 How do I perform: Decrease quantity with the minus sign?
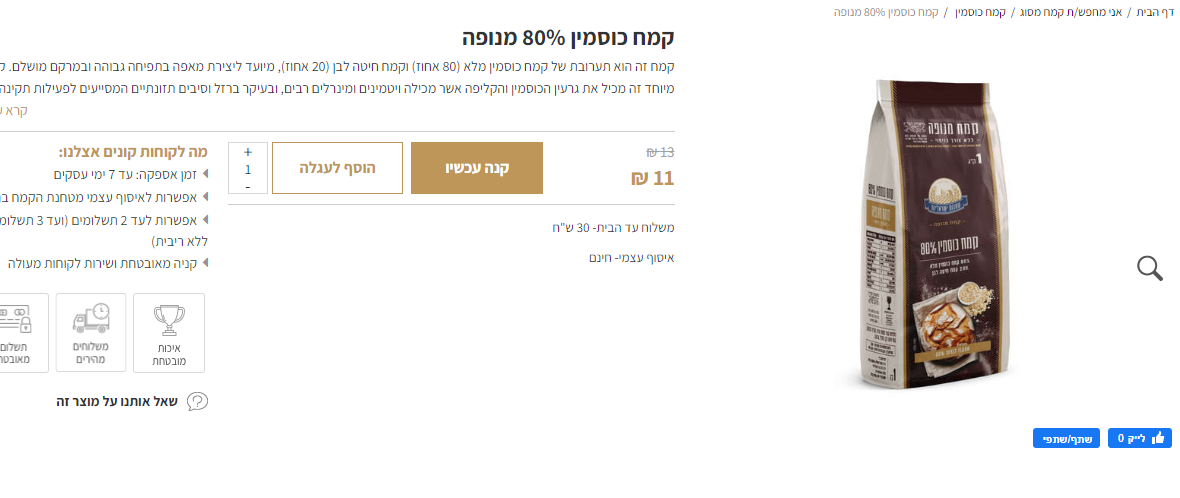[x=248, y=186]
